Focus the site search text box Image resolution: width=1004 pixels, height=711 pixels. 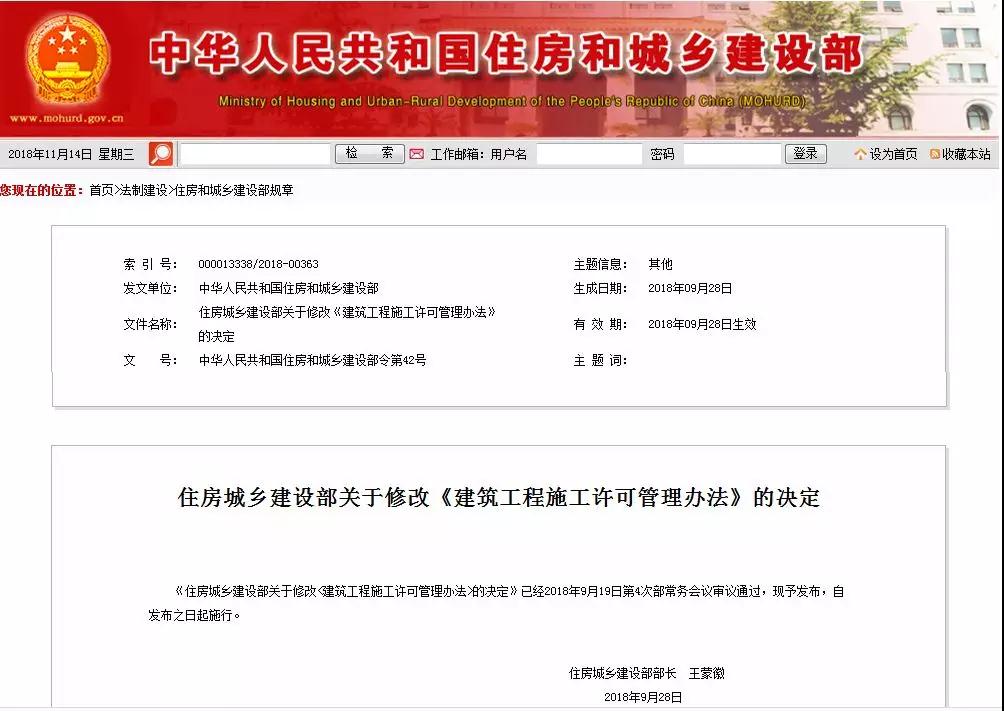coord(255,154)
